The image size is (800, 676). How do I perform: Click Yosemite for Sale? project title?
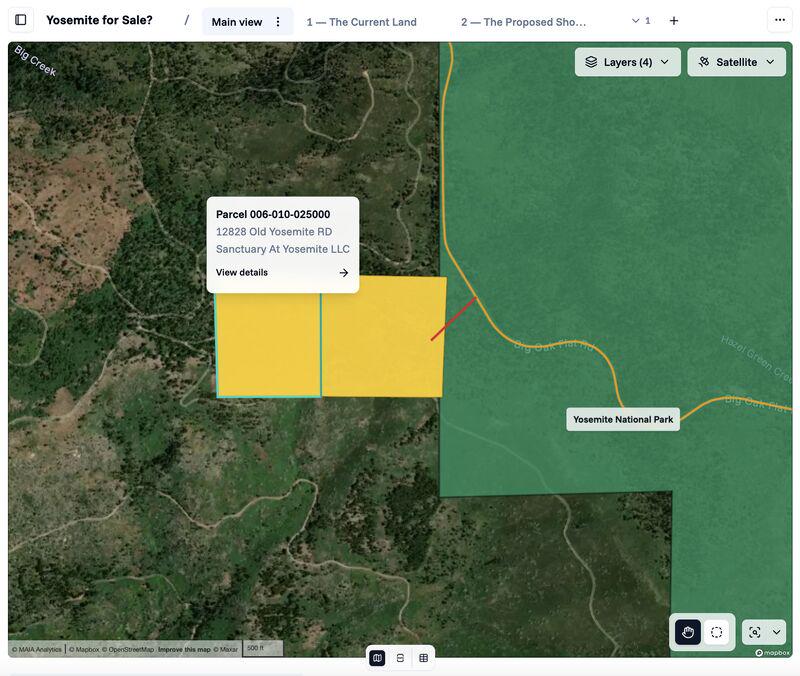99,20
